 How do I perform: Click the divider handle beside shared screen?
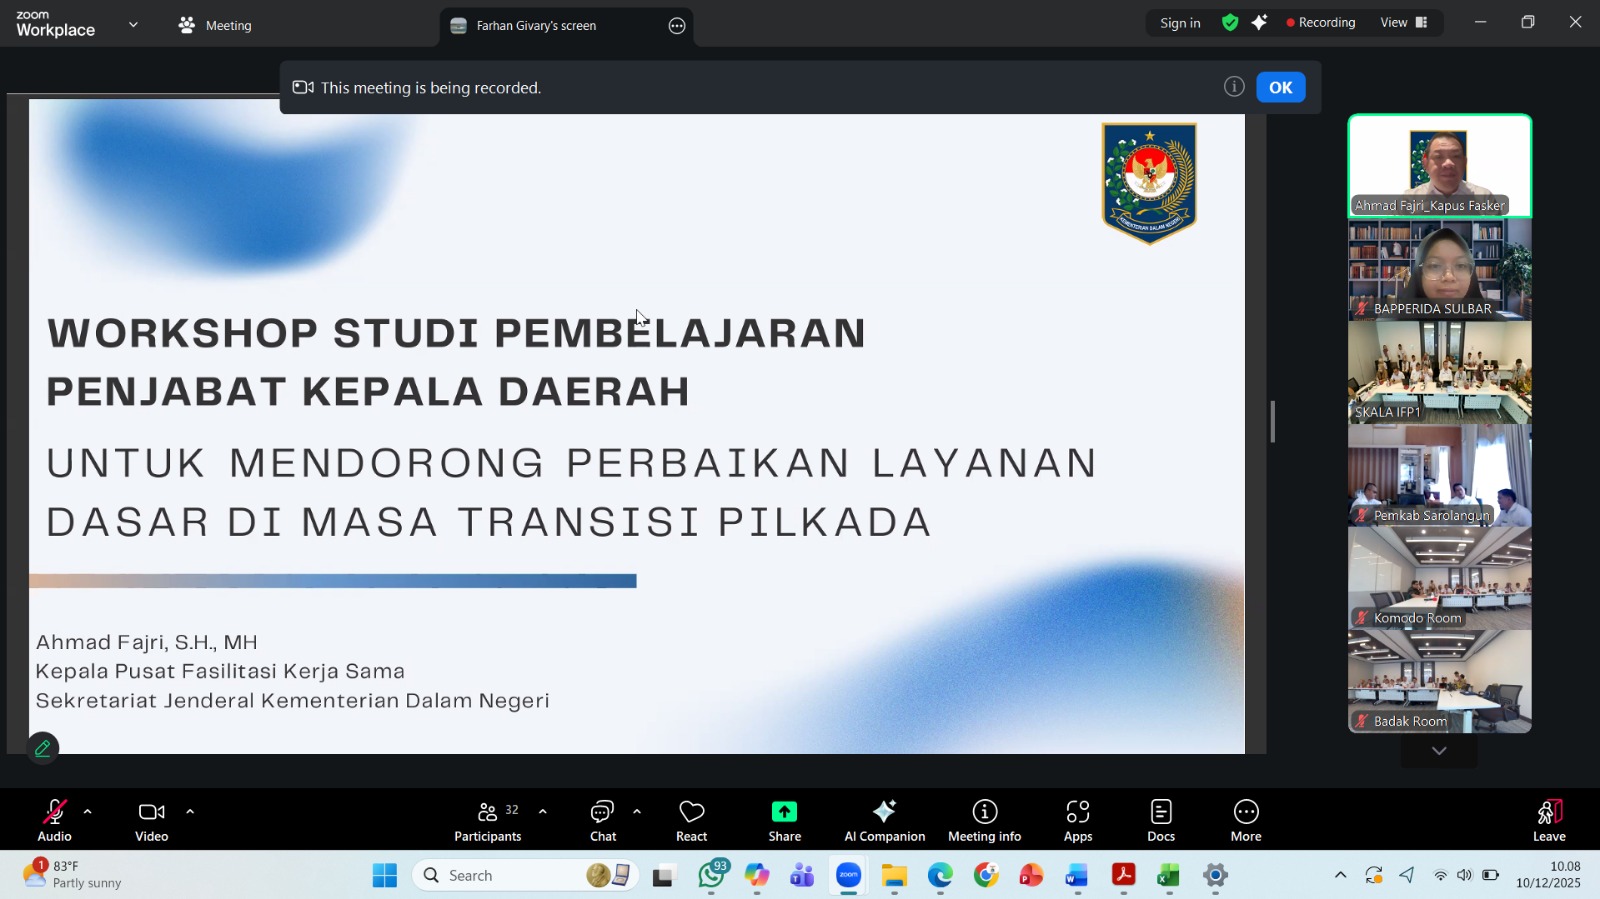[x=1272, y=422]
